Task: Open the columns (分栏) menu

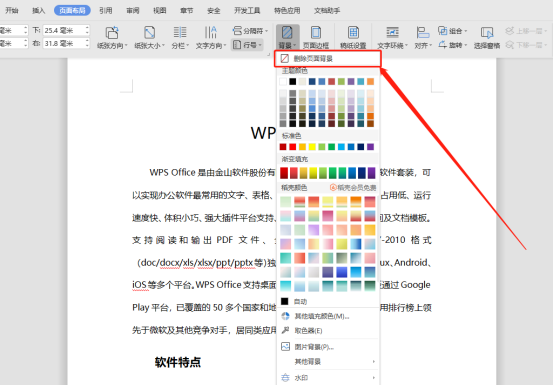Action: pos(180,37)
